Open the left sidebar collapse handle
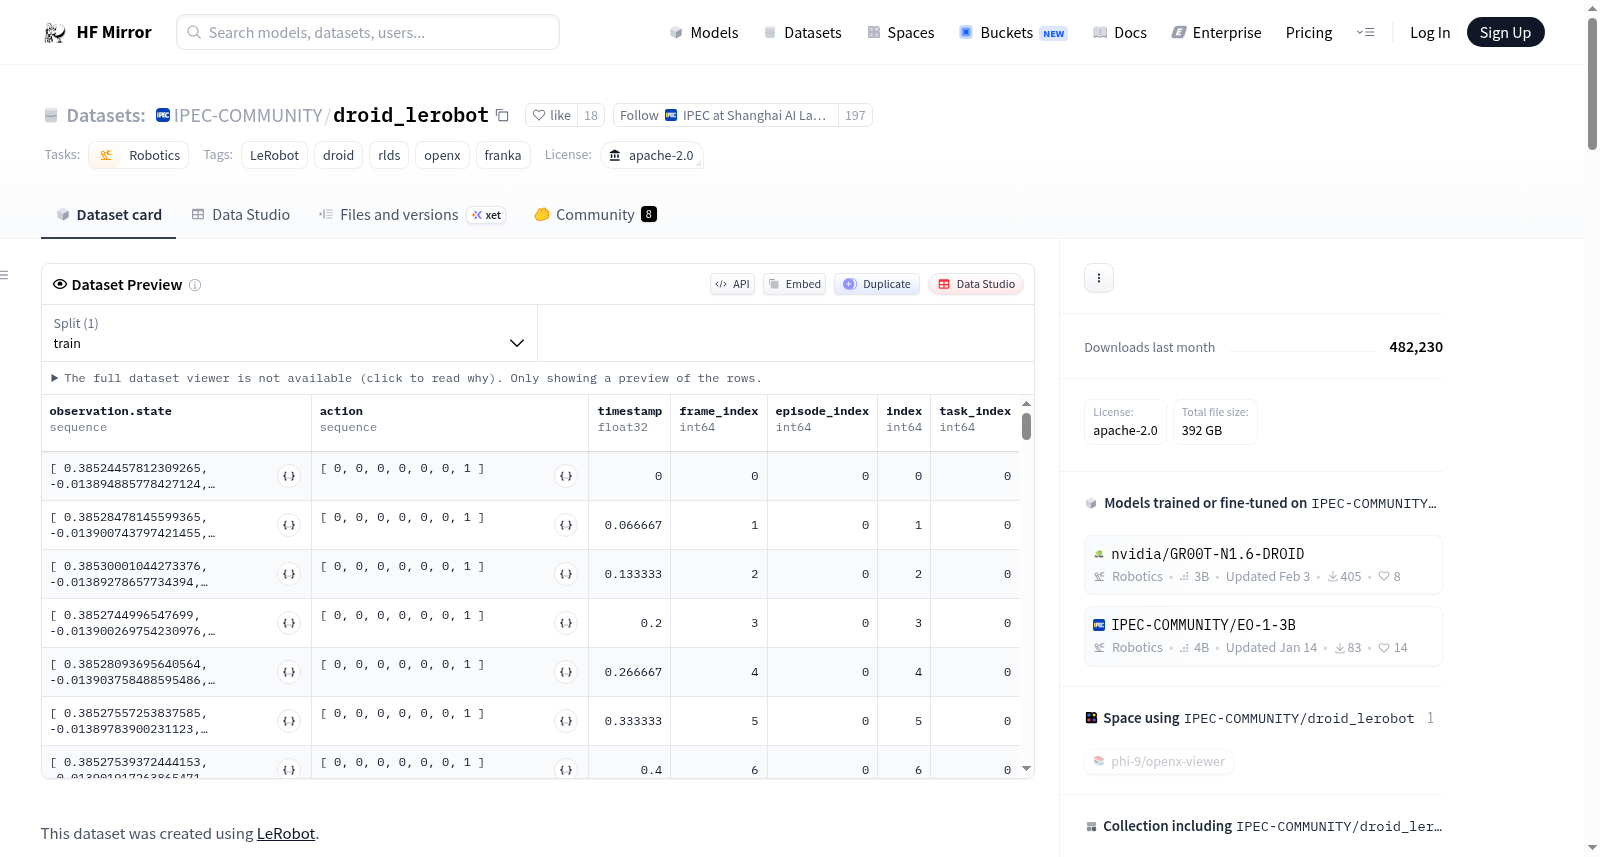Viewport: 1600px width, 857px height. pyautogui.click(x=4, y=275)
